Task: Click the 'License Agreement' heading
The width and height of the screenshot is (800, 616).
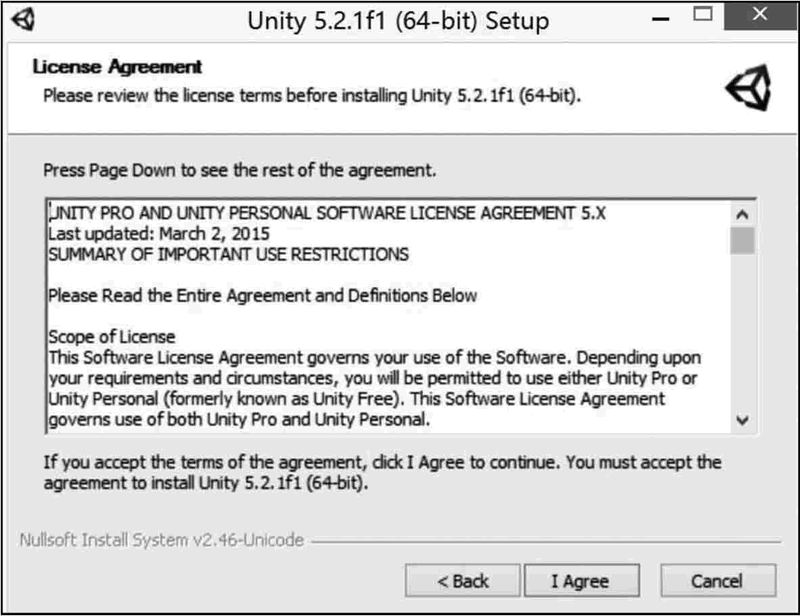Action: pyautogui.click(x=117, y=67)
